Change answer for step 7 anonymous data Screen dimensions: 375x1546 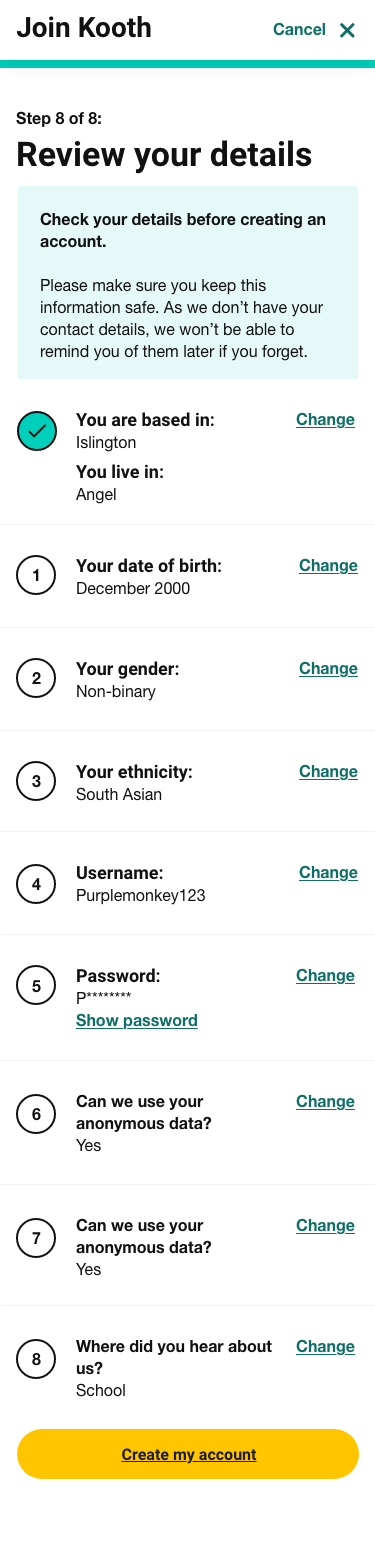(x=325, y=1225)
